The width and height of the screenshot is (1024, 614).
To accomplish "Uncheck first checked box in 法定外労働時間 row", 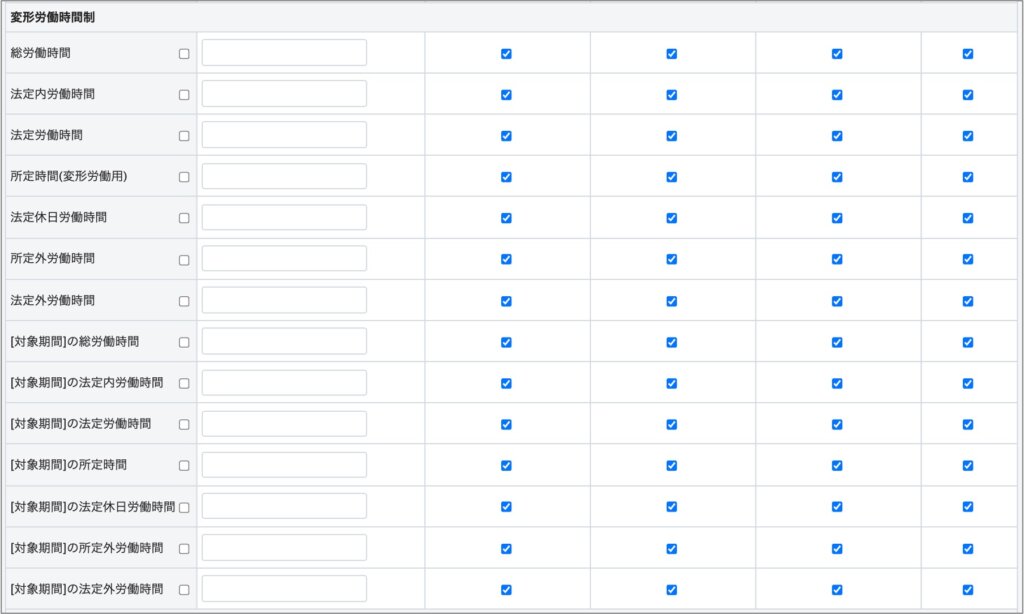I will [x=506, y=301].
